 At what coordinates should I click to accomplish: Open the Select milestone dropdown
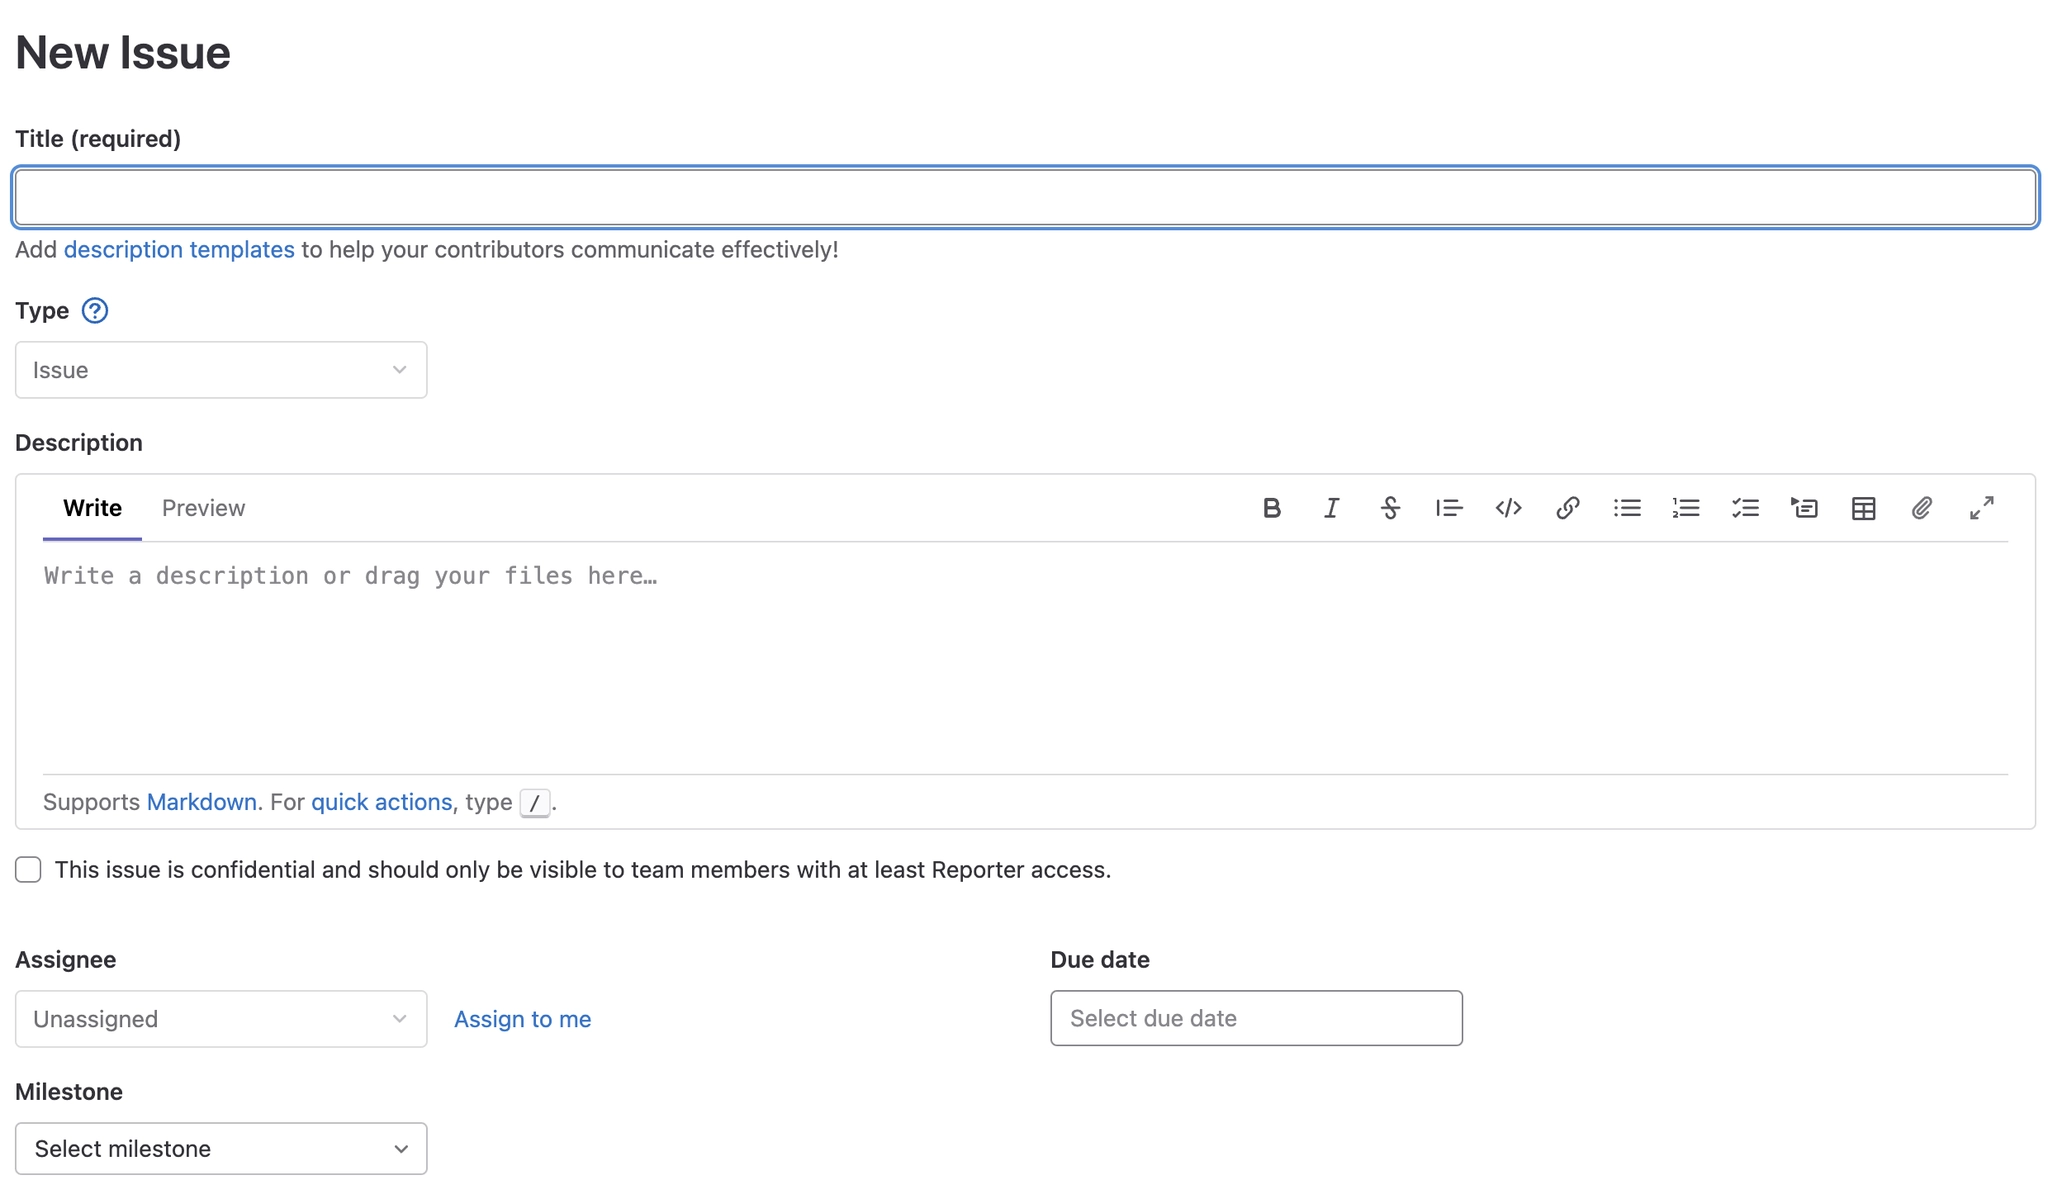coord(221,1149)
